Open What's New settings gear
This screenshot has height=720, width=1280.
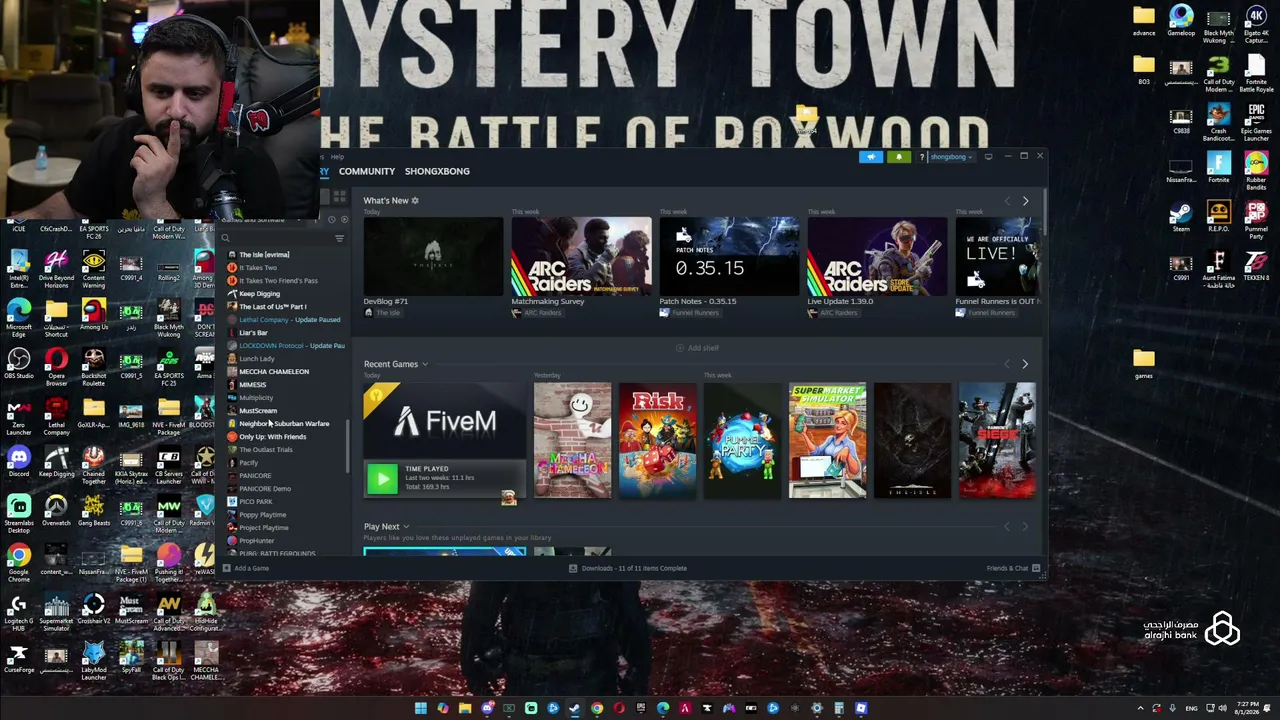click(415, 200)
